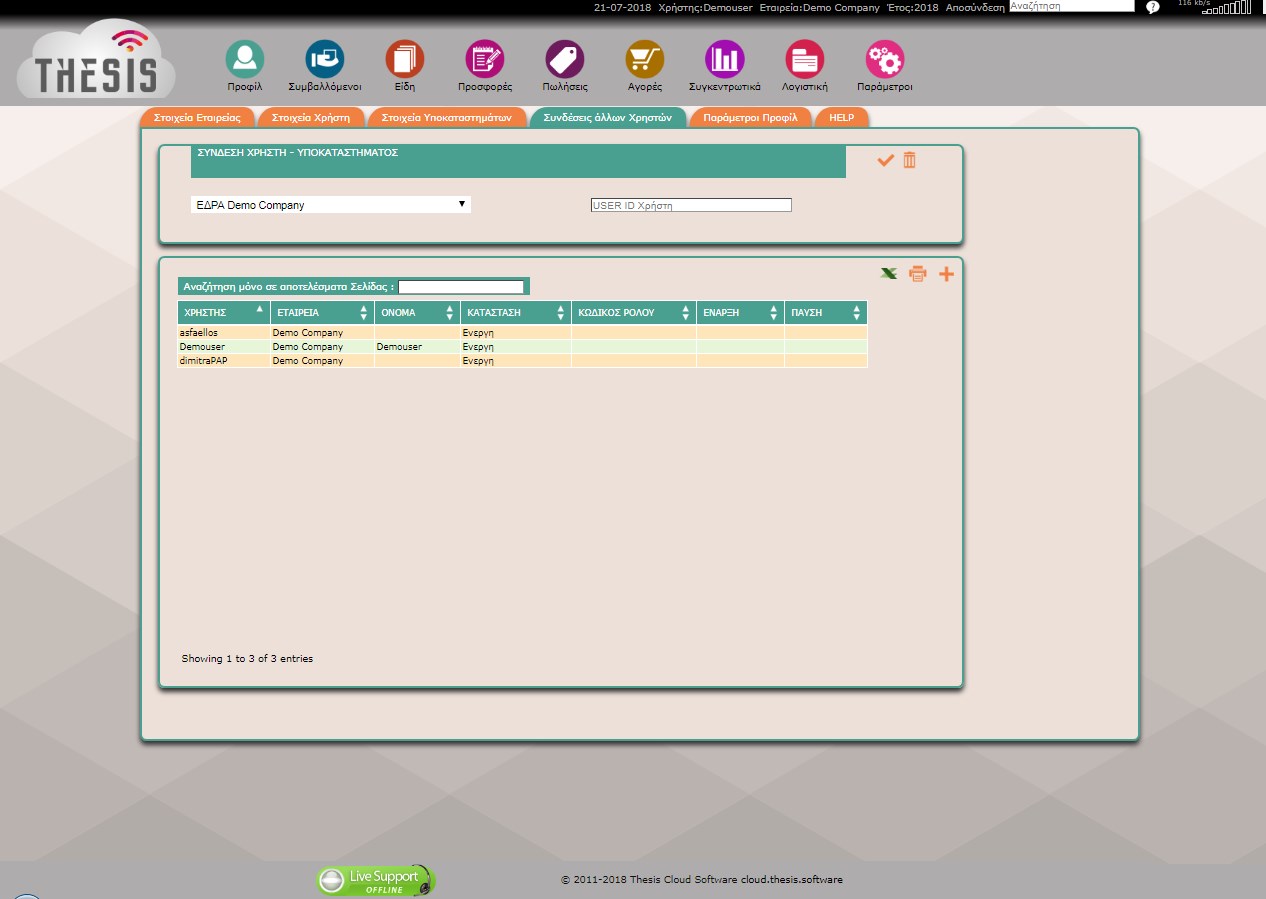Open the Προφίλ profile icon
The height and width of the screenshot is (899, 1266).
click(x=245, y=60)
